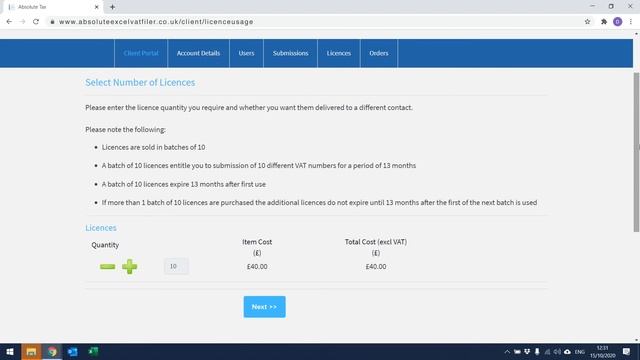This screenshot has width=640, height=360.
Task: Click the cloud sync tray icon
Action: (x=567, y=351)
